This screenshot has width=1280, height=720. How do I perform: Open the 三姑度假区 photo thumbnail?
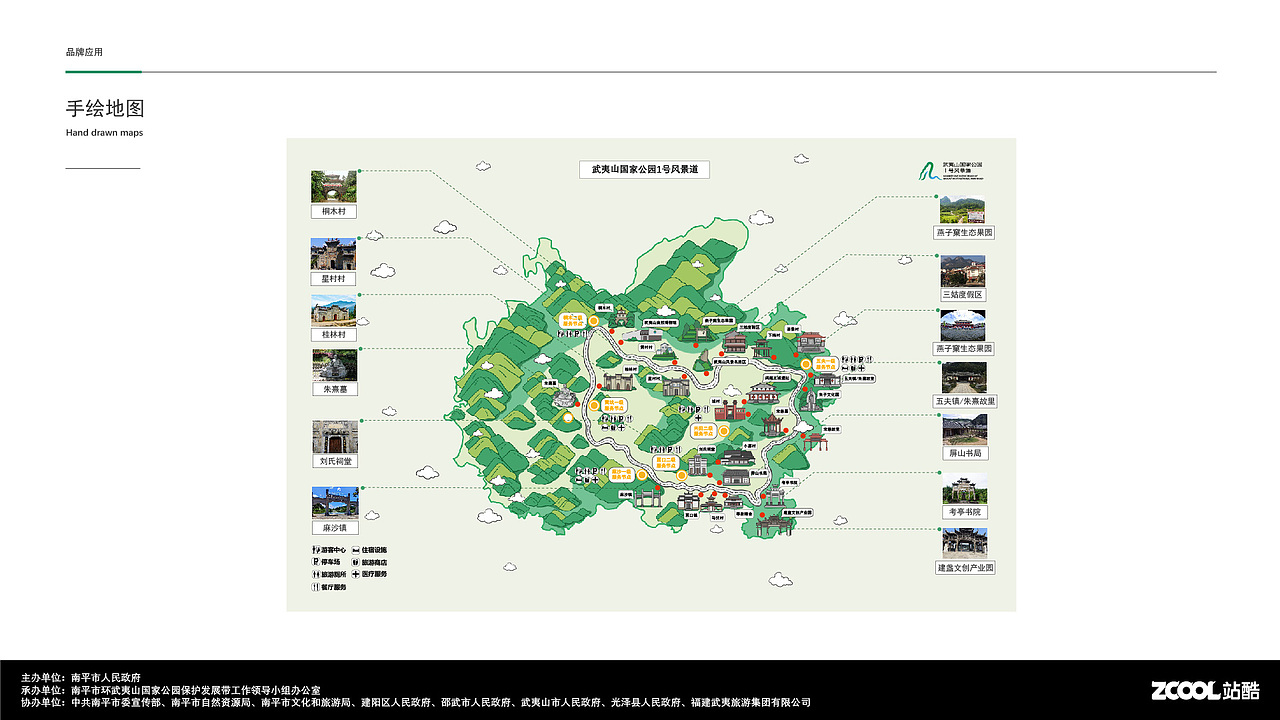[x=965, y=271]
